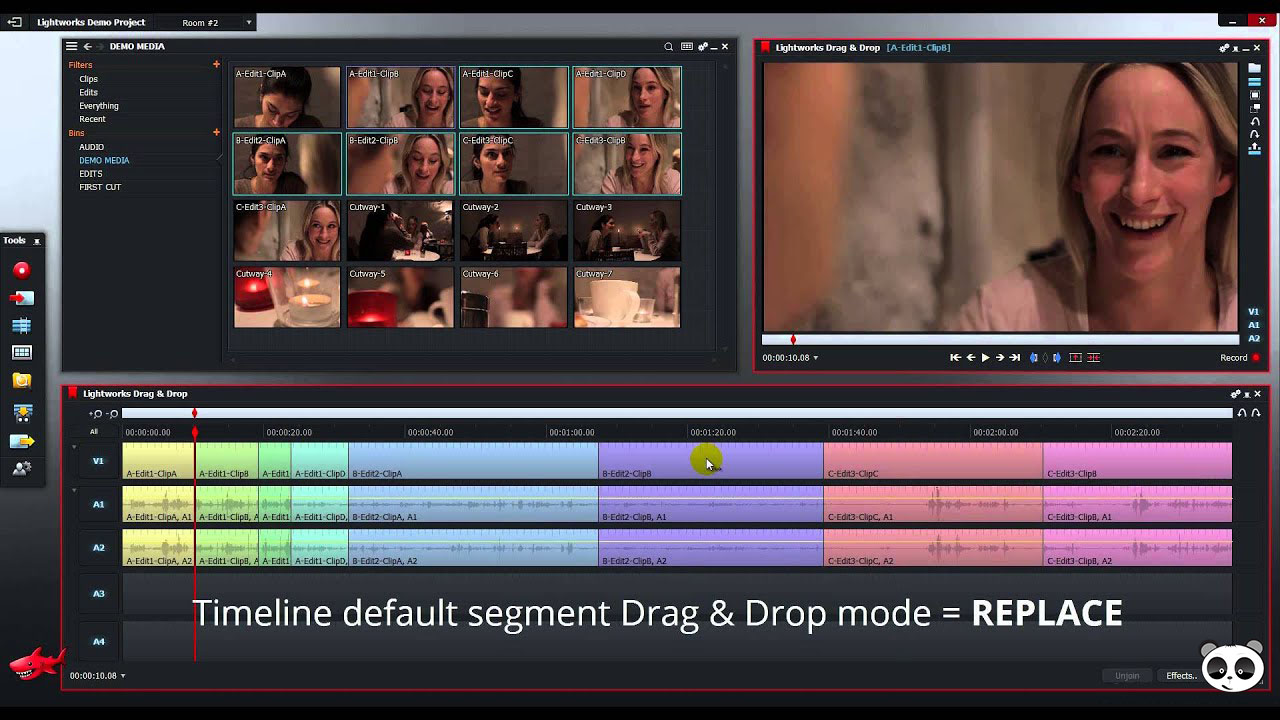Open the viewer timecode dropdown arrow
This screenshot has height=720, width=1280.
[x=816, y=358]
